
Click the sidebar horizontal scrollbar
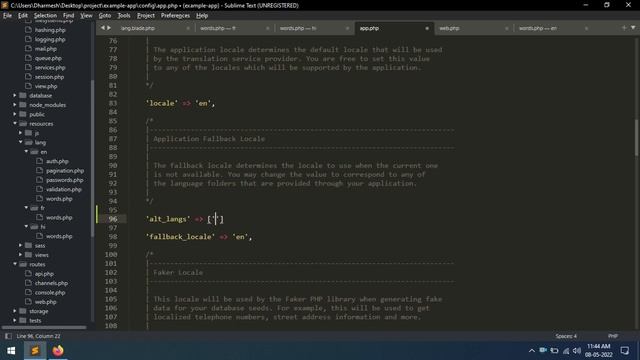[44, 327]
